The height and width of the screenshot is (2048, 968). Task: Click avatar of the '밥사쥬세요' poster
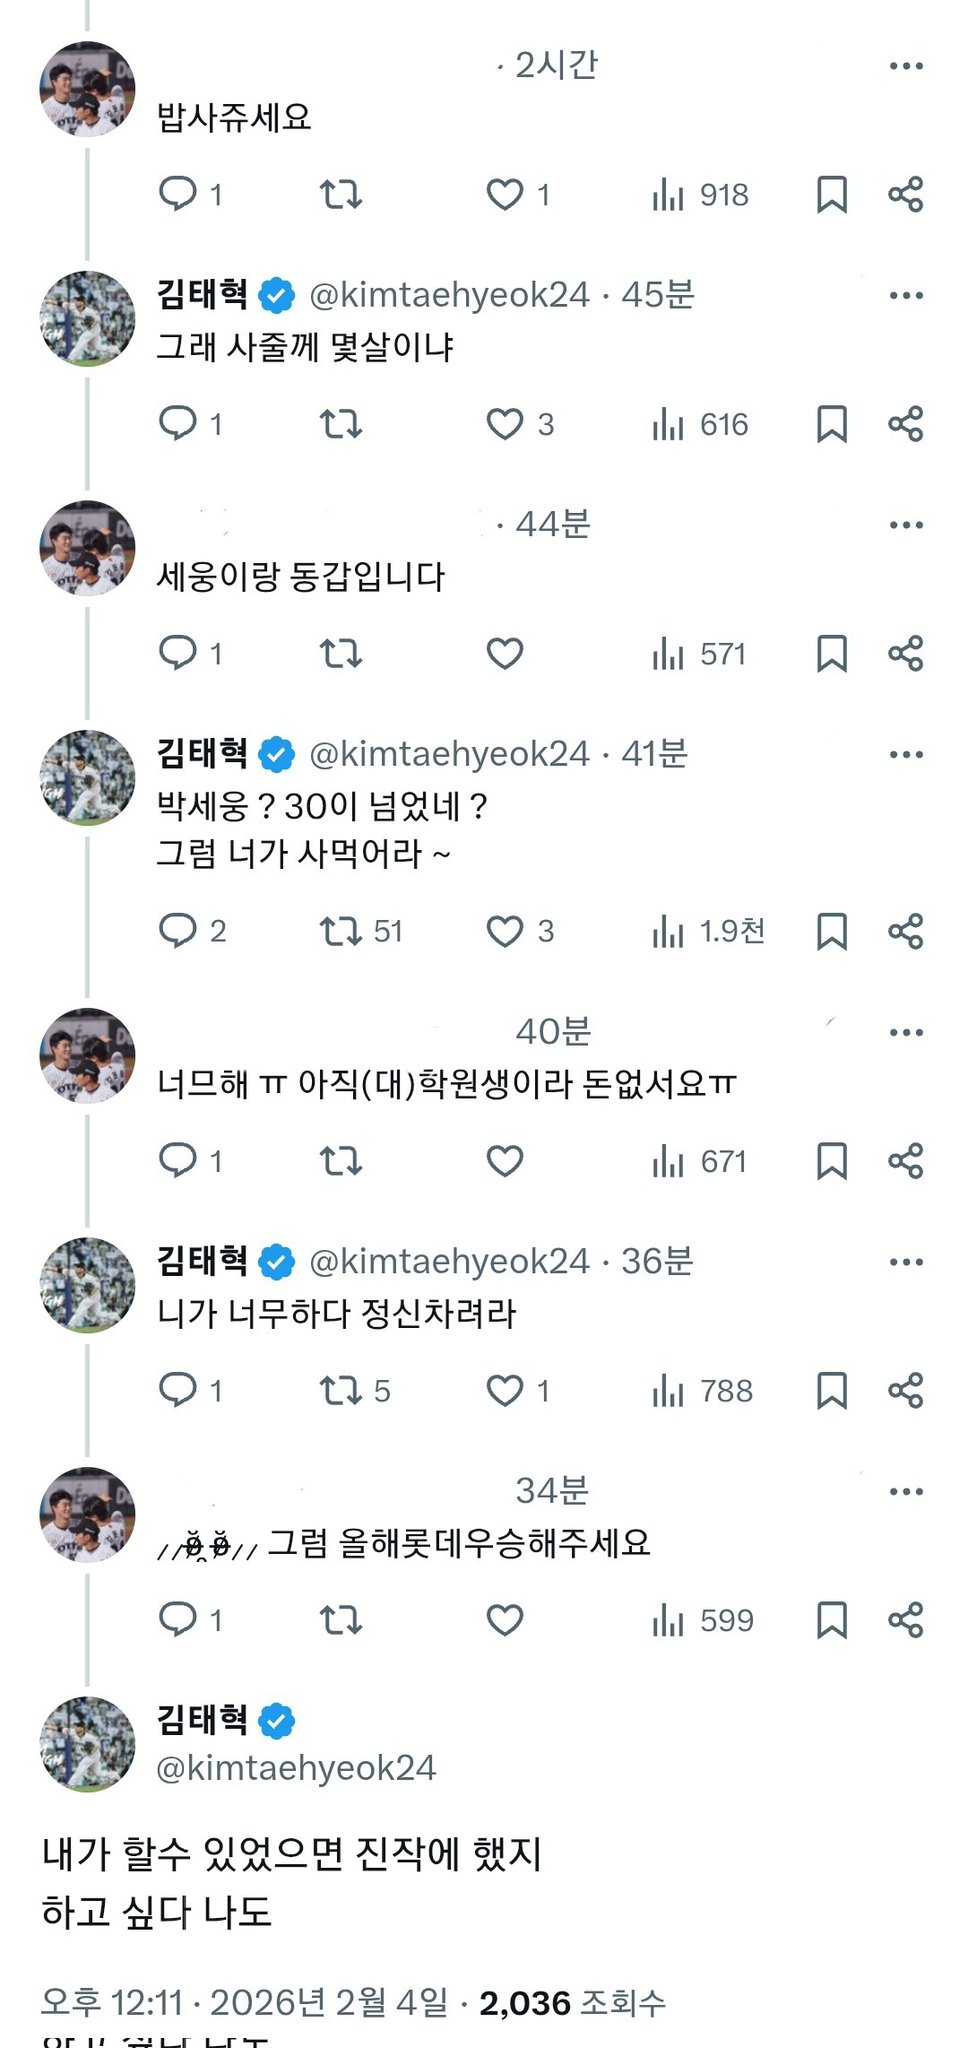click(x=87, y=89)
